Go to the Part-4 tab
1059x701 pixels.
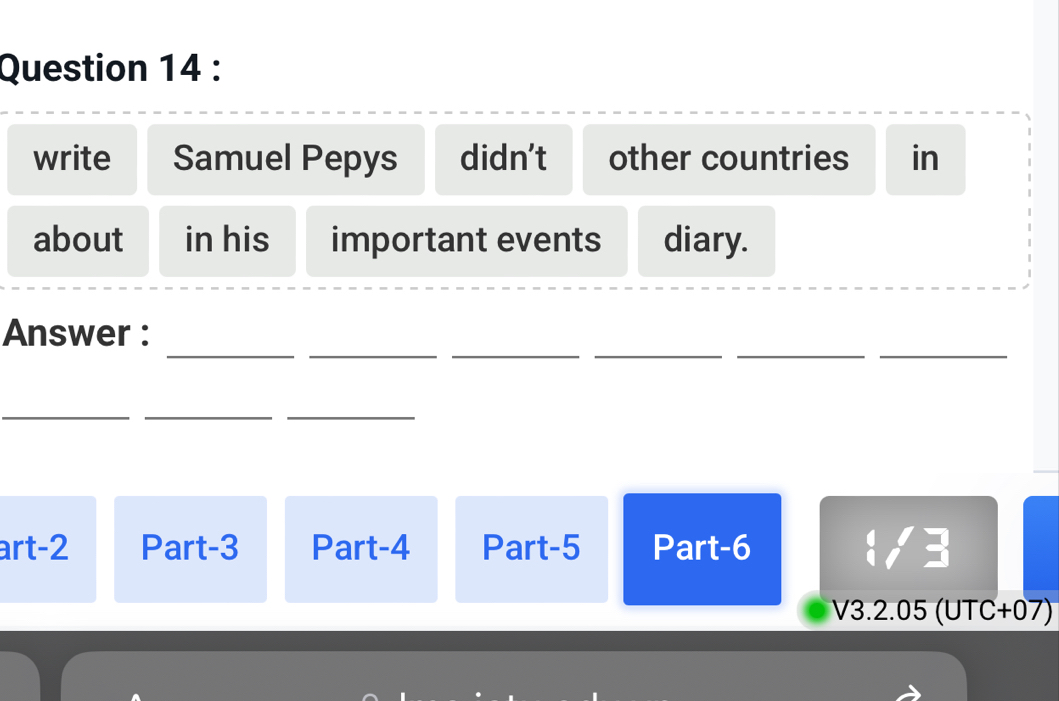361,549
